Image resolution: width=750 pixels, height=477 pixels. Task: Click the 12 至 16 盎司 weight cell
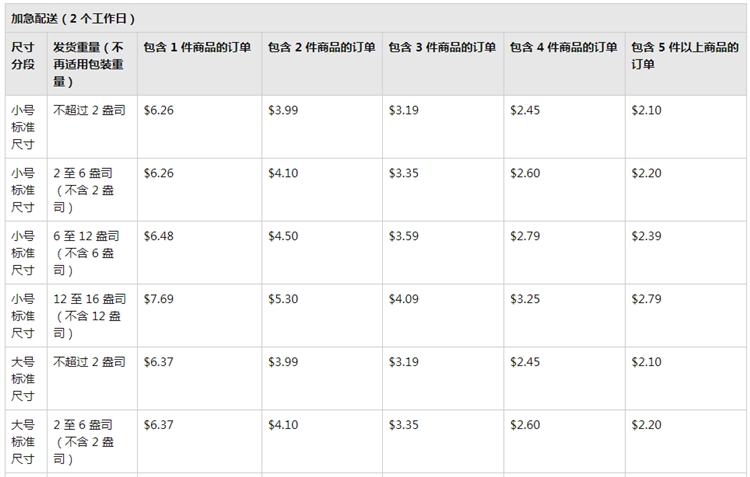[x=89, y=316]
